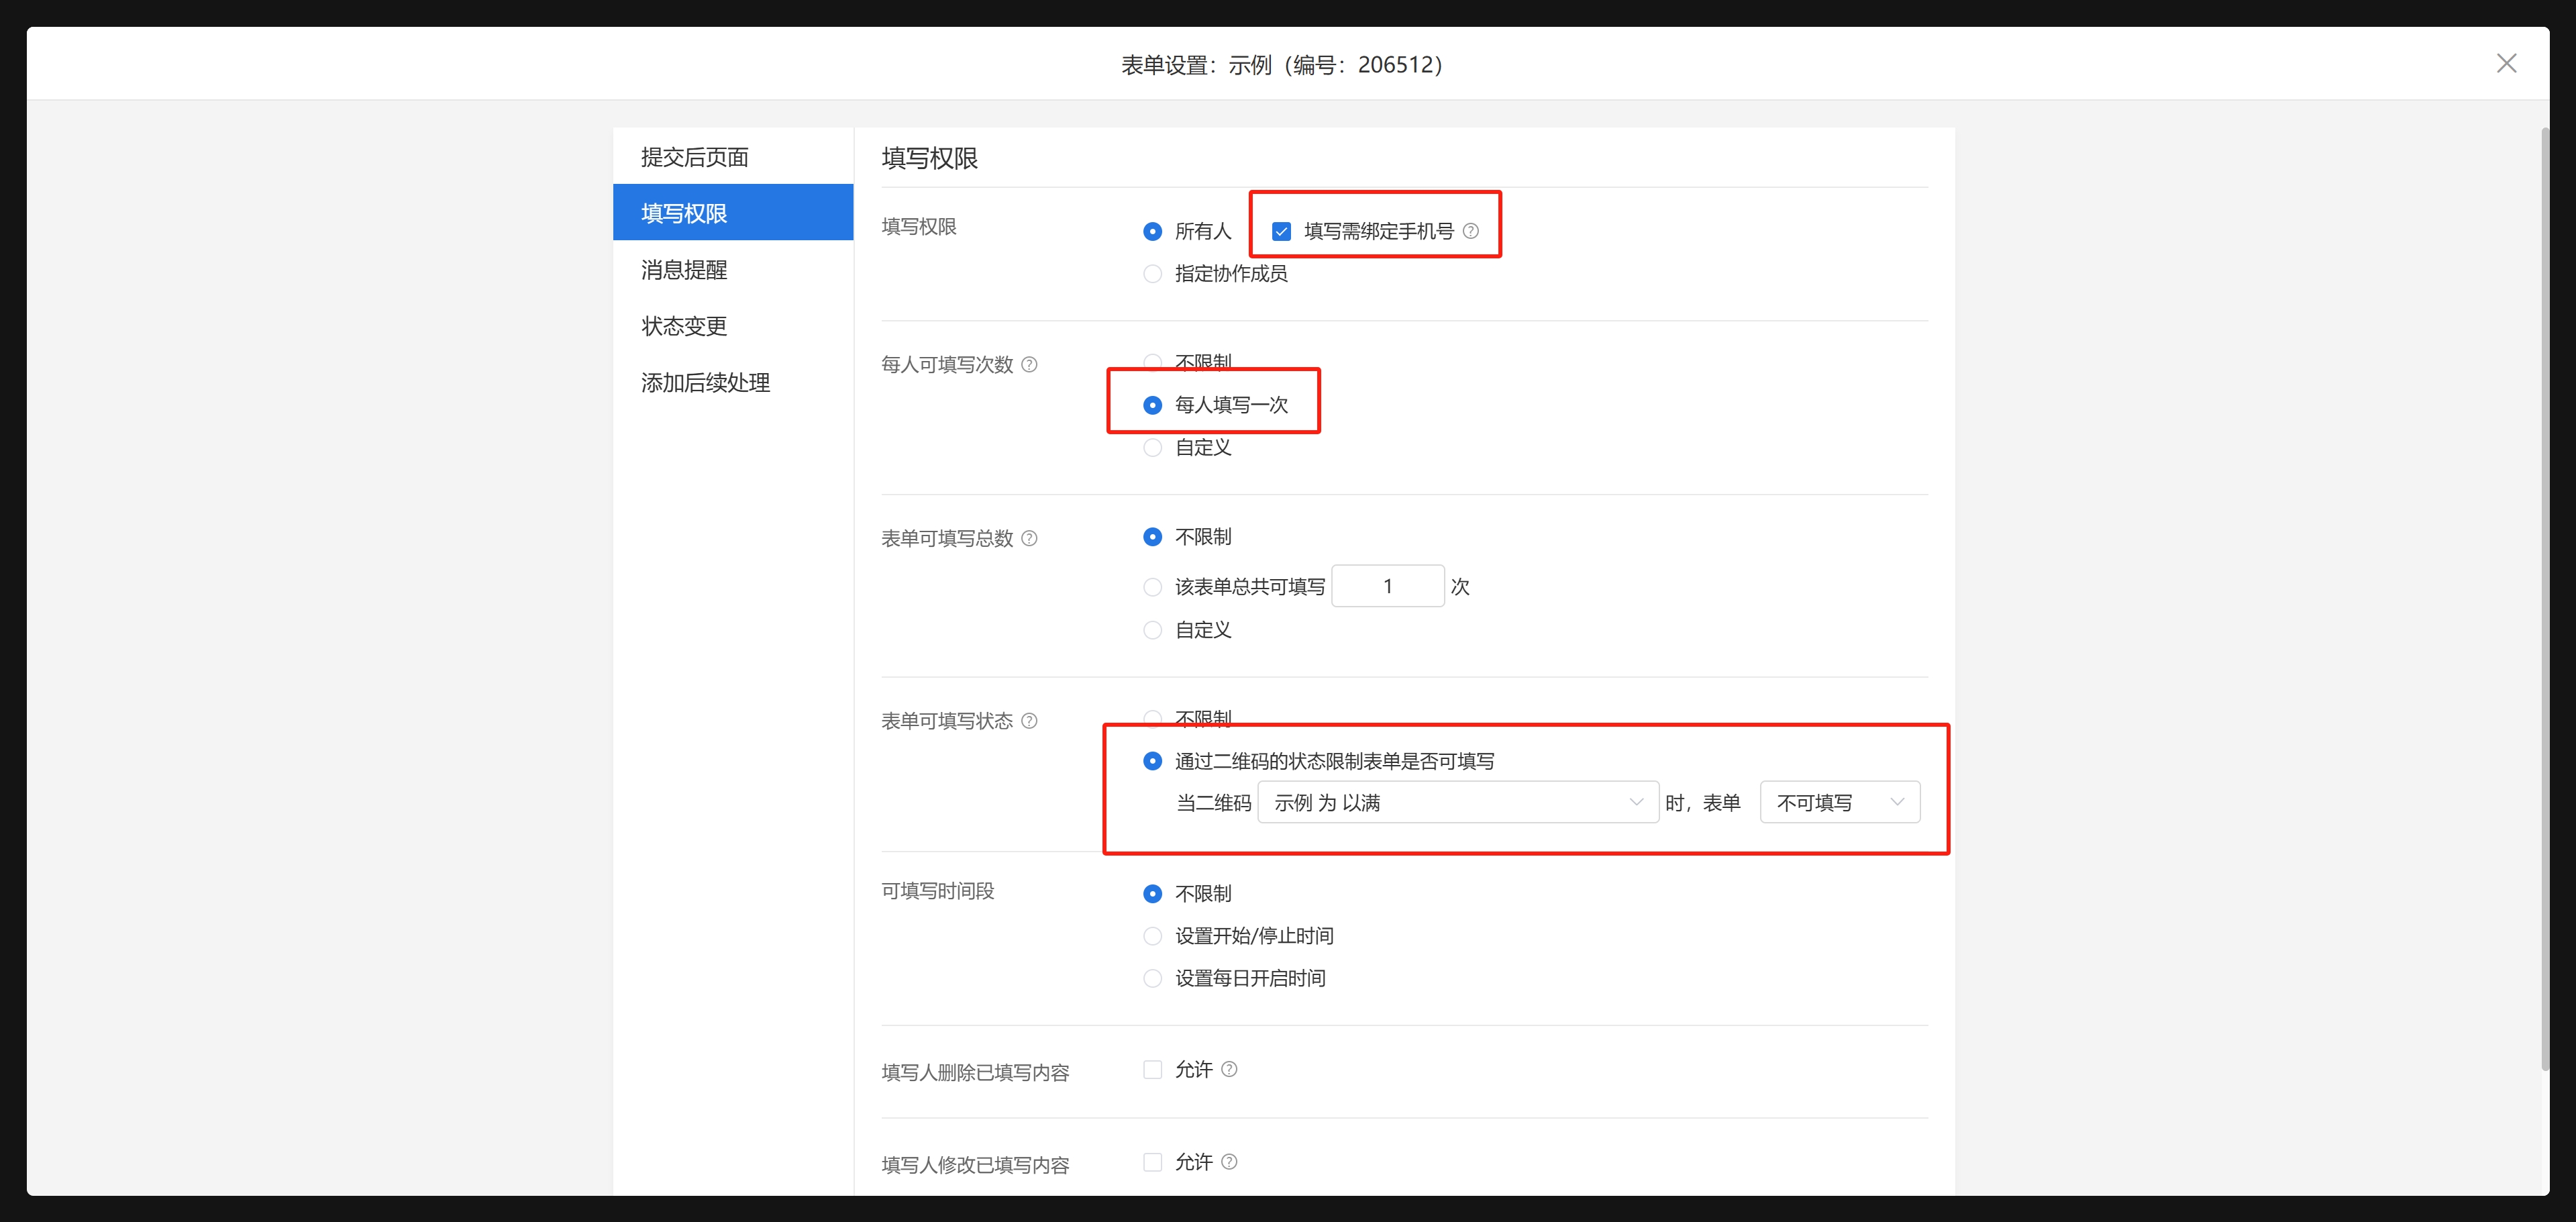Select 不限制 under 表单可填写总数
Image resolution: width=2576 pixels, height=1222 pixels.
tap(1152, 537)
